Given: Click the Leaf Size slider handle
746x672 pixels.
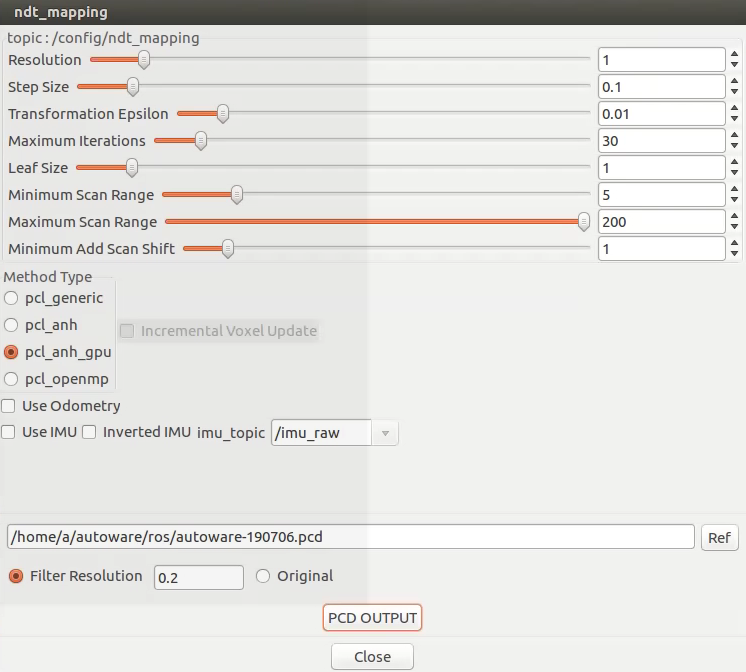Looking at the screenshot, I should (132, 168).
